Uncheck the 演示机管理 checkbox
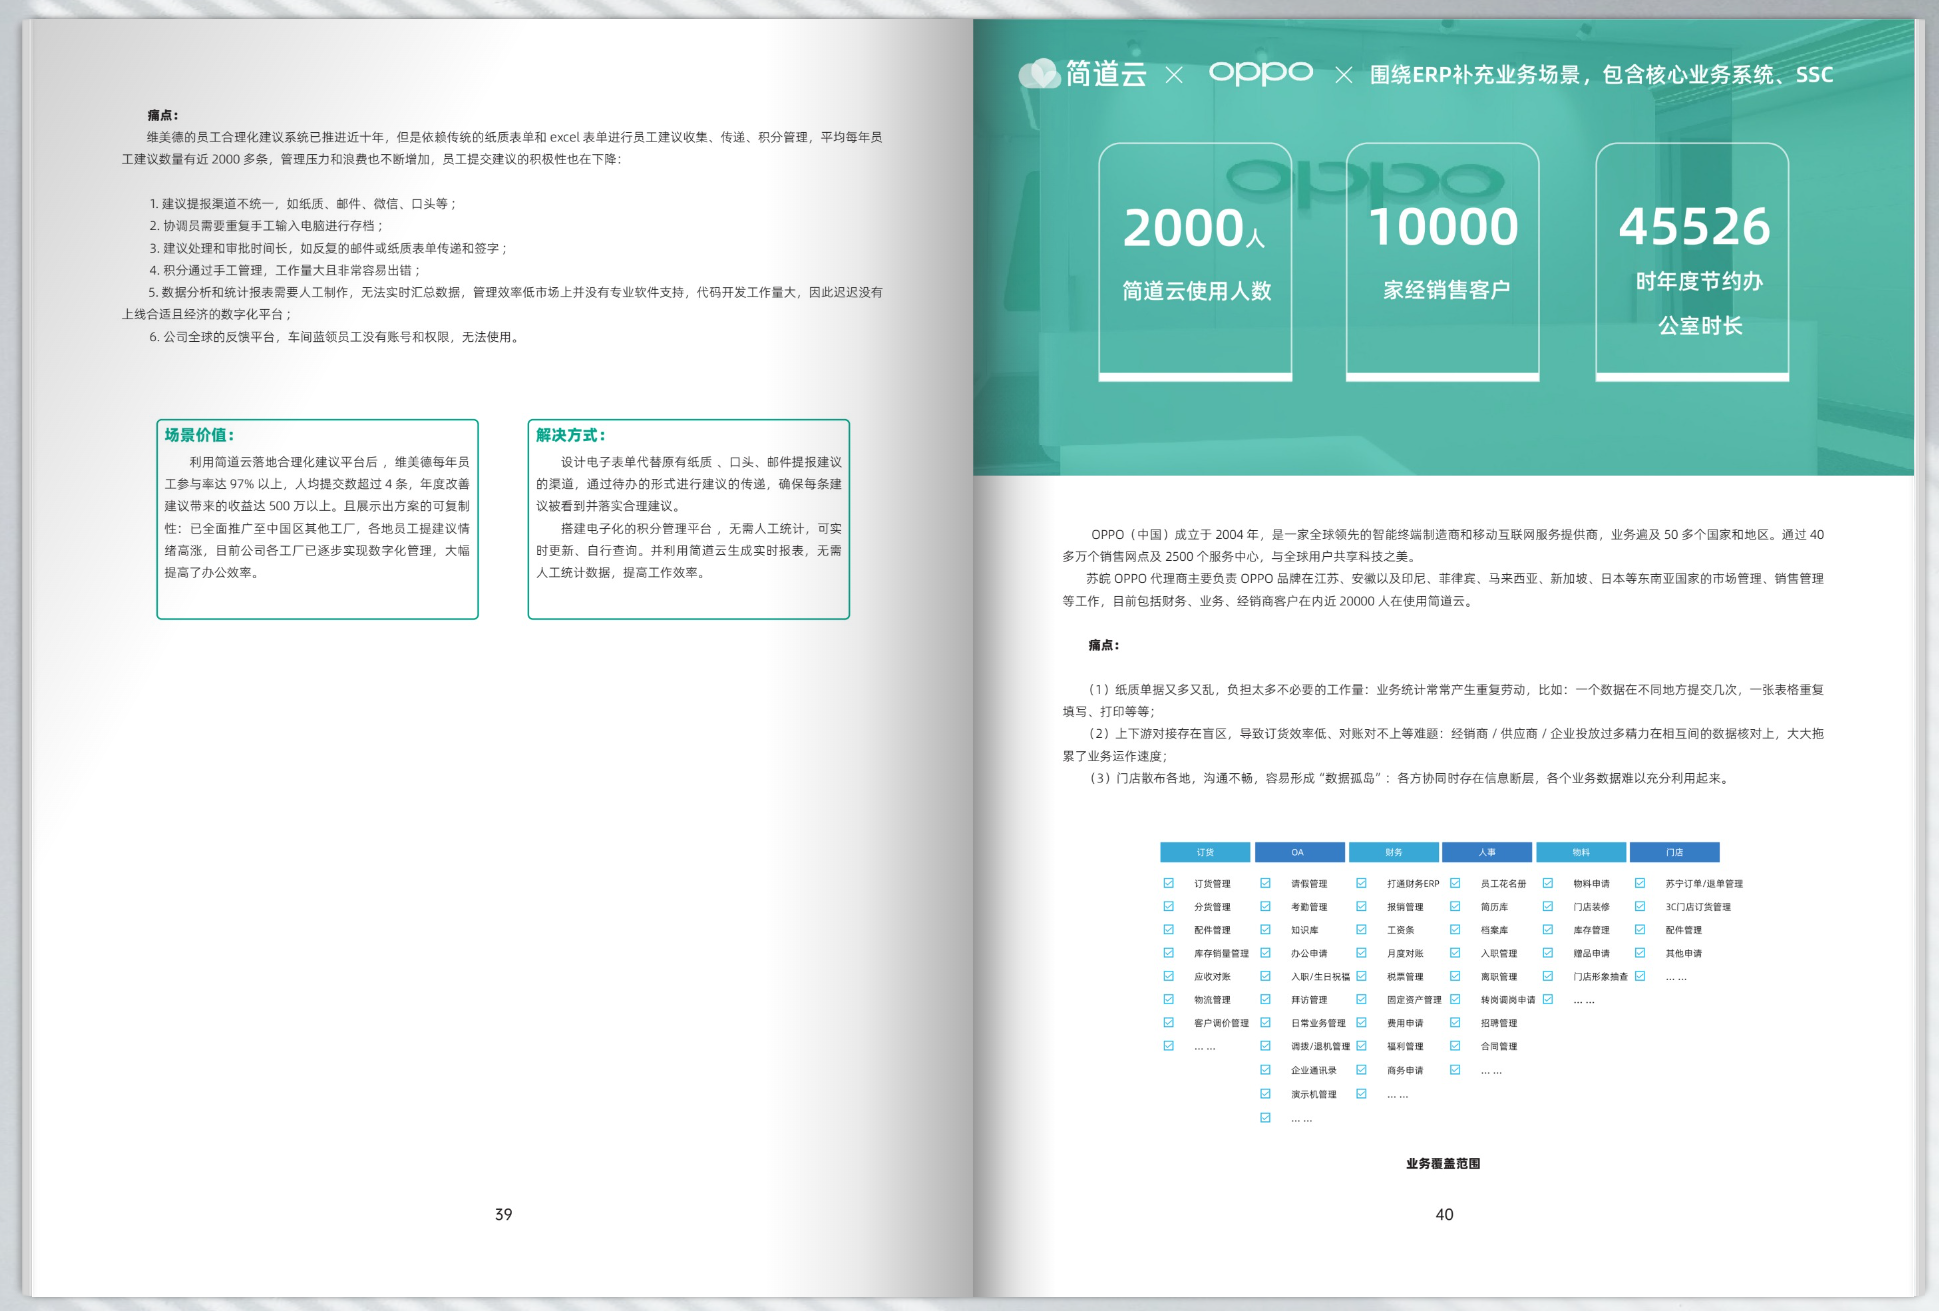This screenshot has width=1939, height=1311. coord(1265,1094)
